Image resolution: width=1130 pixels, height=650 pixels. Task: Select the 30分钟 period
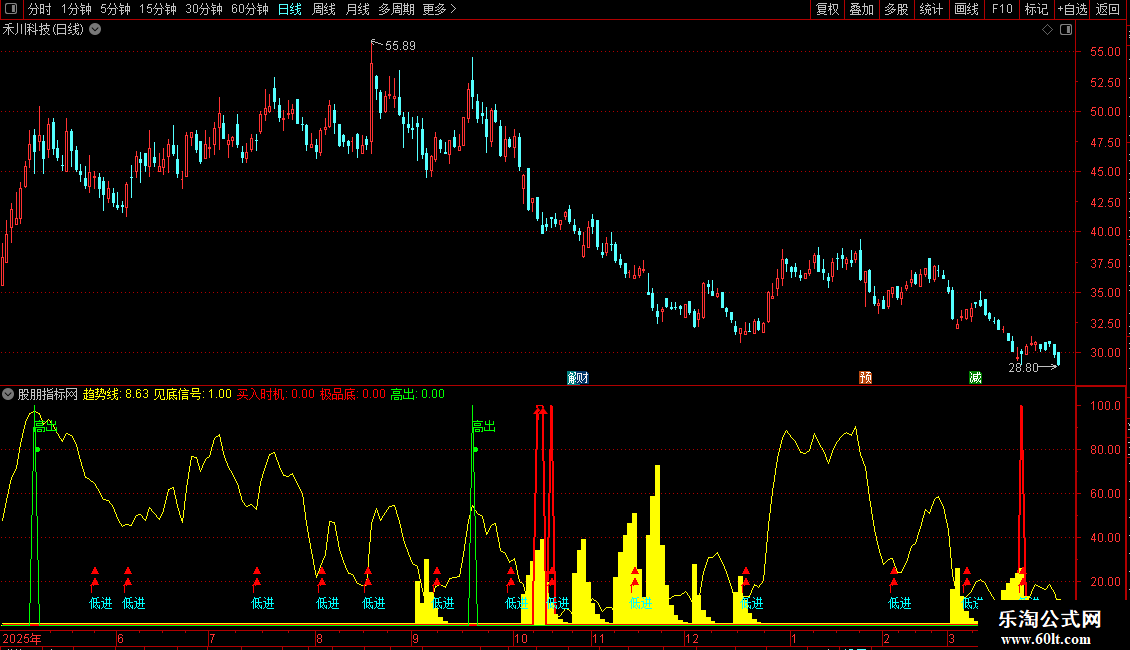pyautogui.click(x=203, y=9)
